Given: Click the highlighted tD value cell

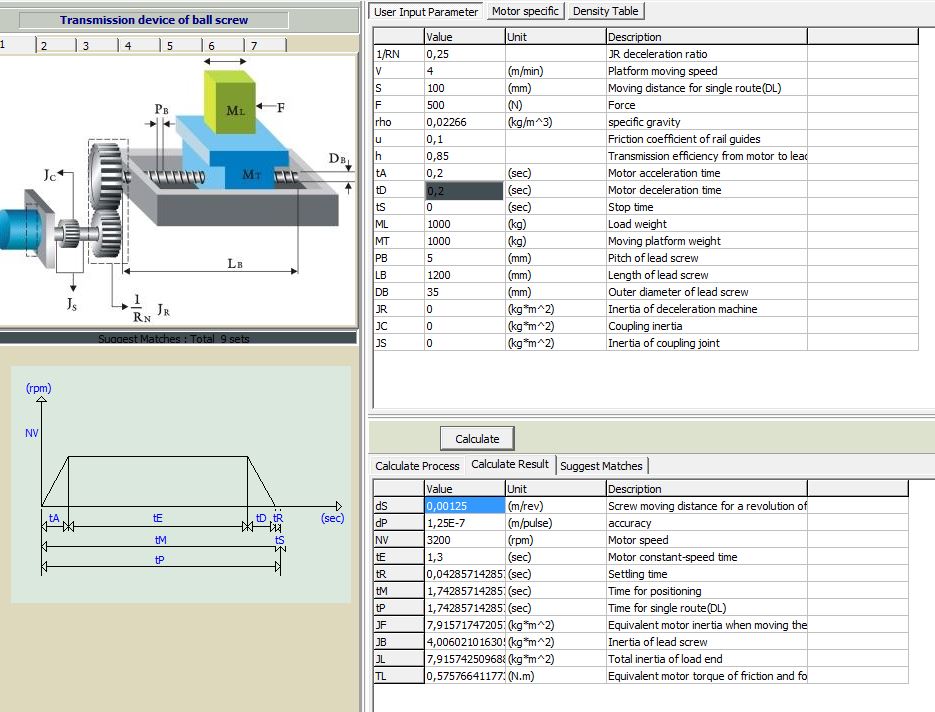Looking at the screenshot, I should pos(465,190).
